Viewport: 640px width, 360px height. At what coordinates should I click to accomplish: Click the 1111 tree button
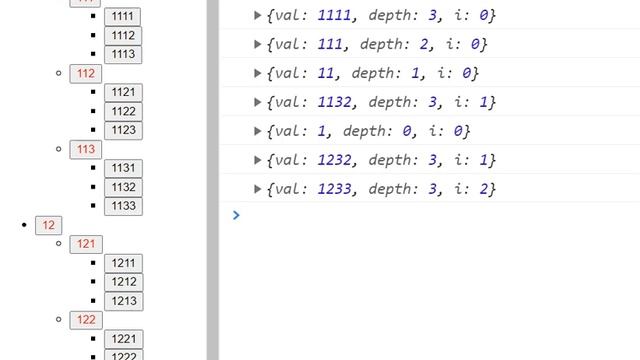point(122,17)
